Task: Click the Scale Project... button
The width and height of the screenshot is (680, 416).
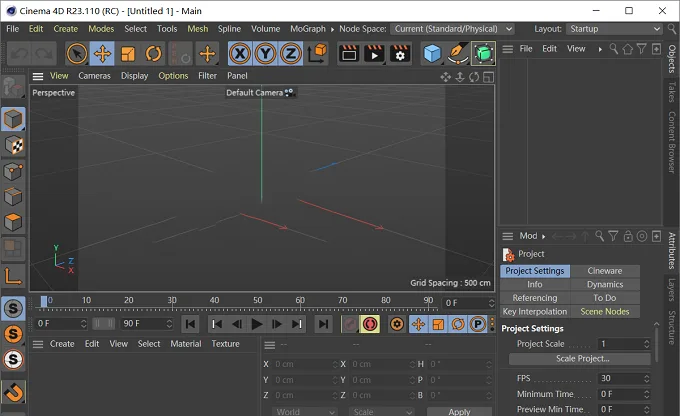Action: tap(580, 359)
